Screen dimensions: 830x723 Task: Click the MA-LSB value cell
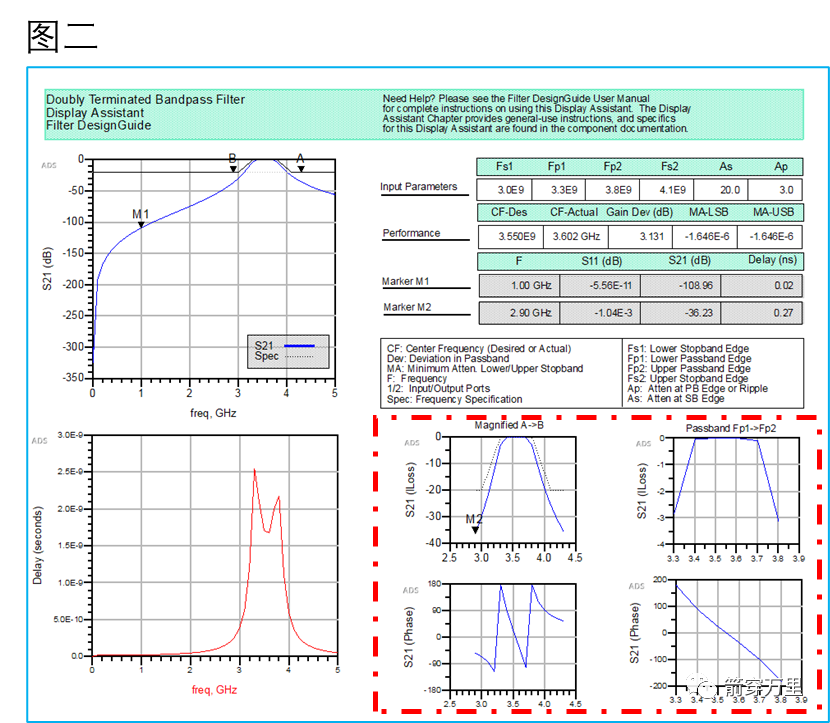coord(705,237)
